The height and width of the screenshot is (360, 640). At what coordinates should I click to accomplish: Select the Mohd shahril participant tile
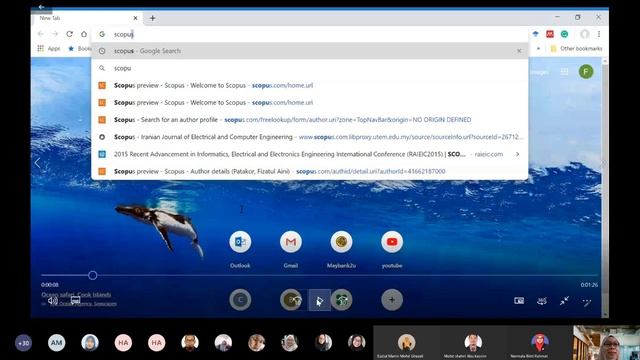473,343
